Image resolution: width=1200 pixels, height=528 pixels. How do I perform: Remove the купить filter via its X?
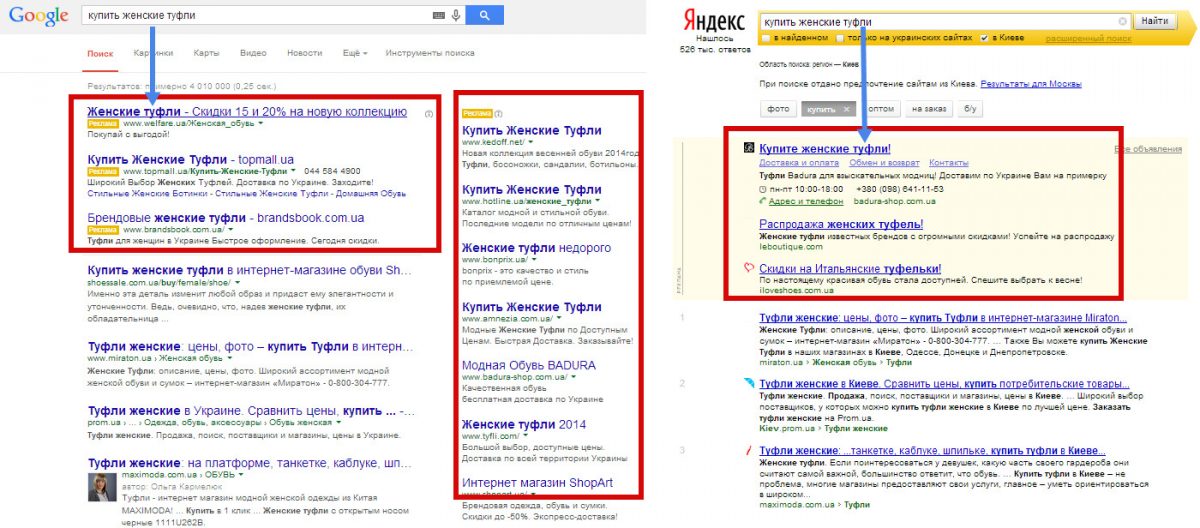[x=846, y=109]
